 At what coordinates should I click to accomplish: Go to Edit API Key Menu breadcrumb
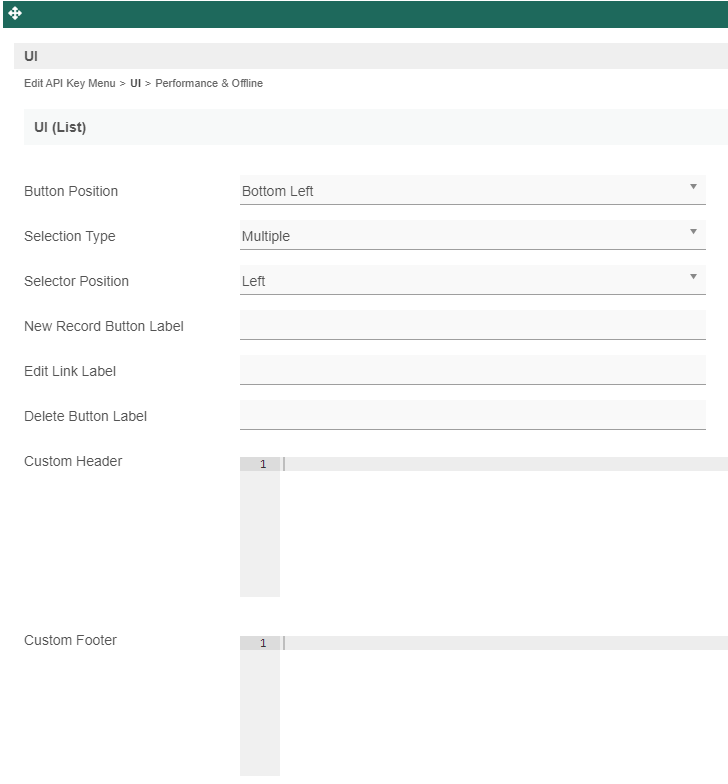[x=70, y=83]
